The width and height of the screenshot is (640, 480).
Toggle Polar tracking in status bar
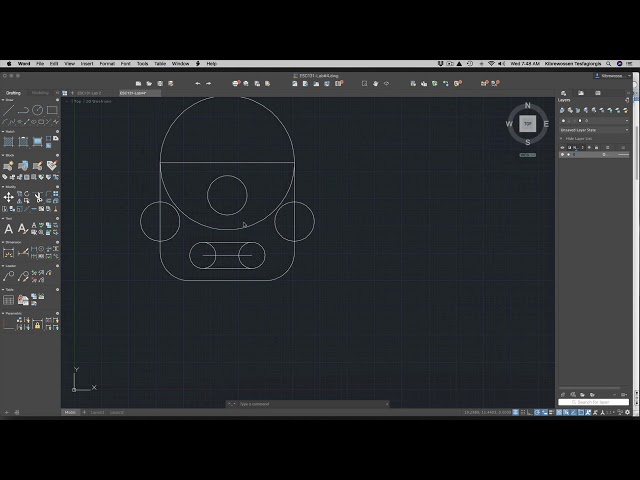537,413
